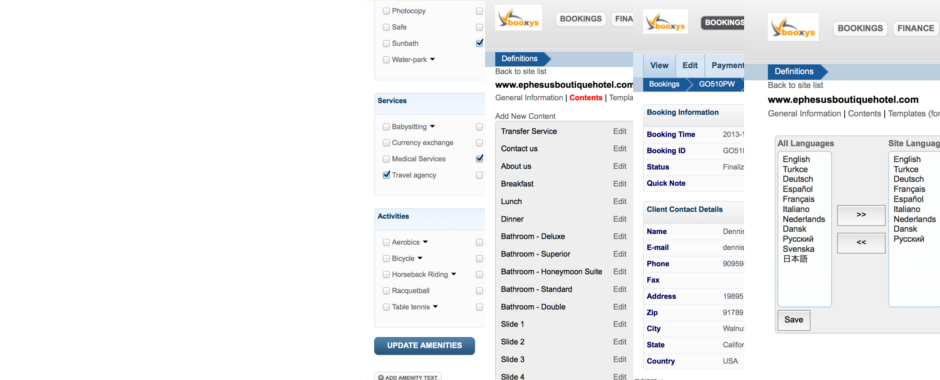Edit the Contact us content
Screen dimensions: 940x380
(x=619, y=149)
